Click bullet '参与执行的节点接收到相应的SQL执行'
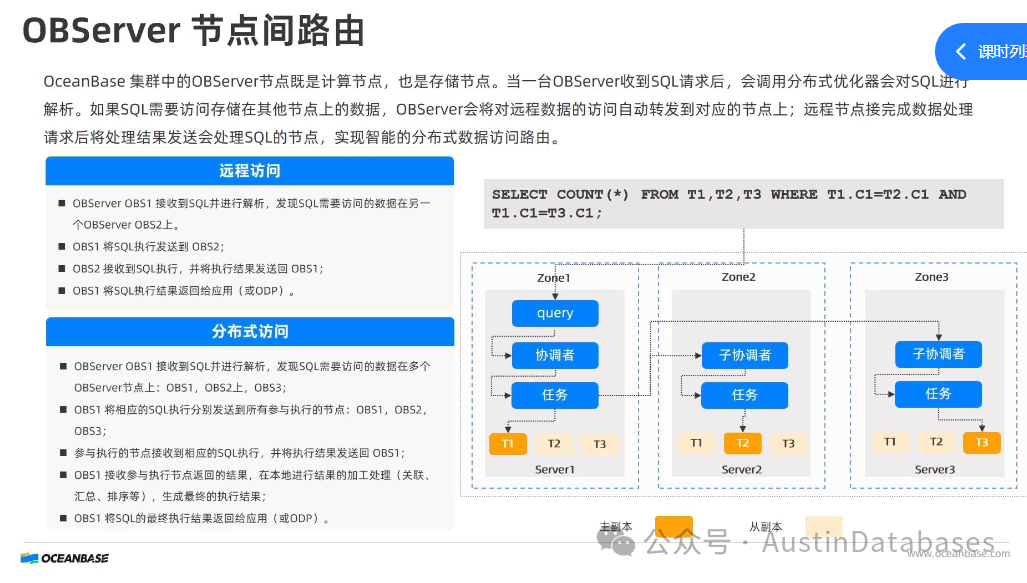The width and height of the screenshot is (1027, 583). tap(240, 453)
